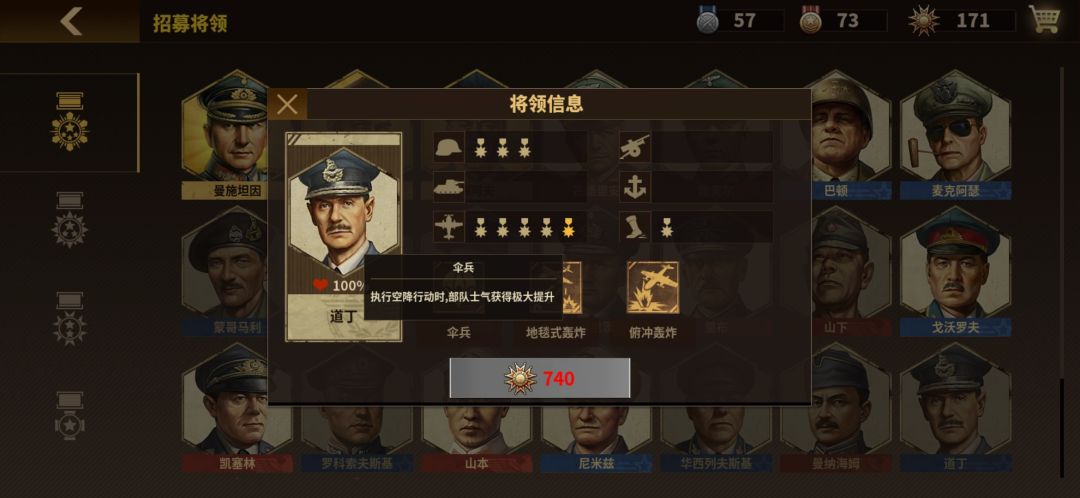Viewport: 1080px width, 498px height.
Task: Click the artillery cannon stat icon
Action: coord(634,147)
